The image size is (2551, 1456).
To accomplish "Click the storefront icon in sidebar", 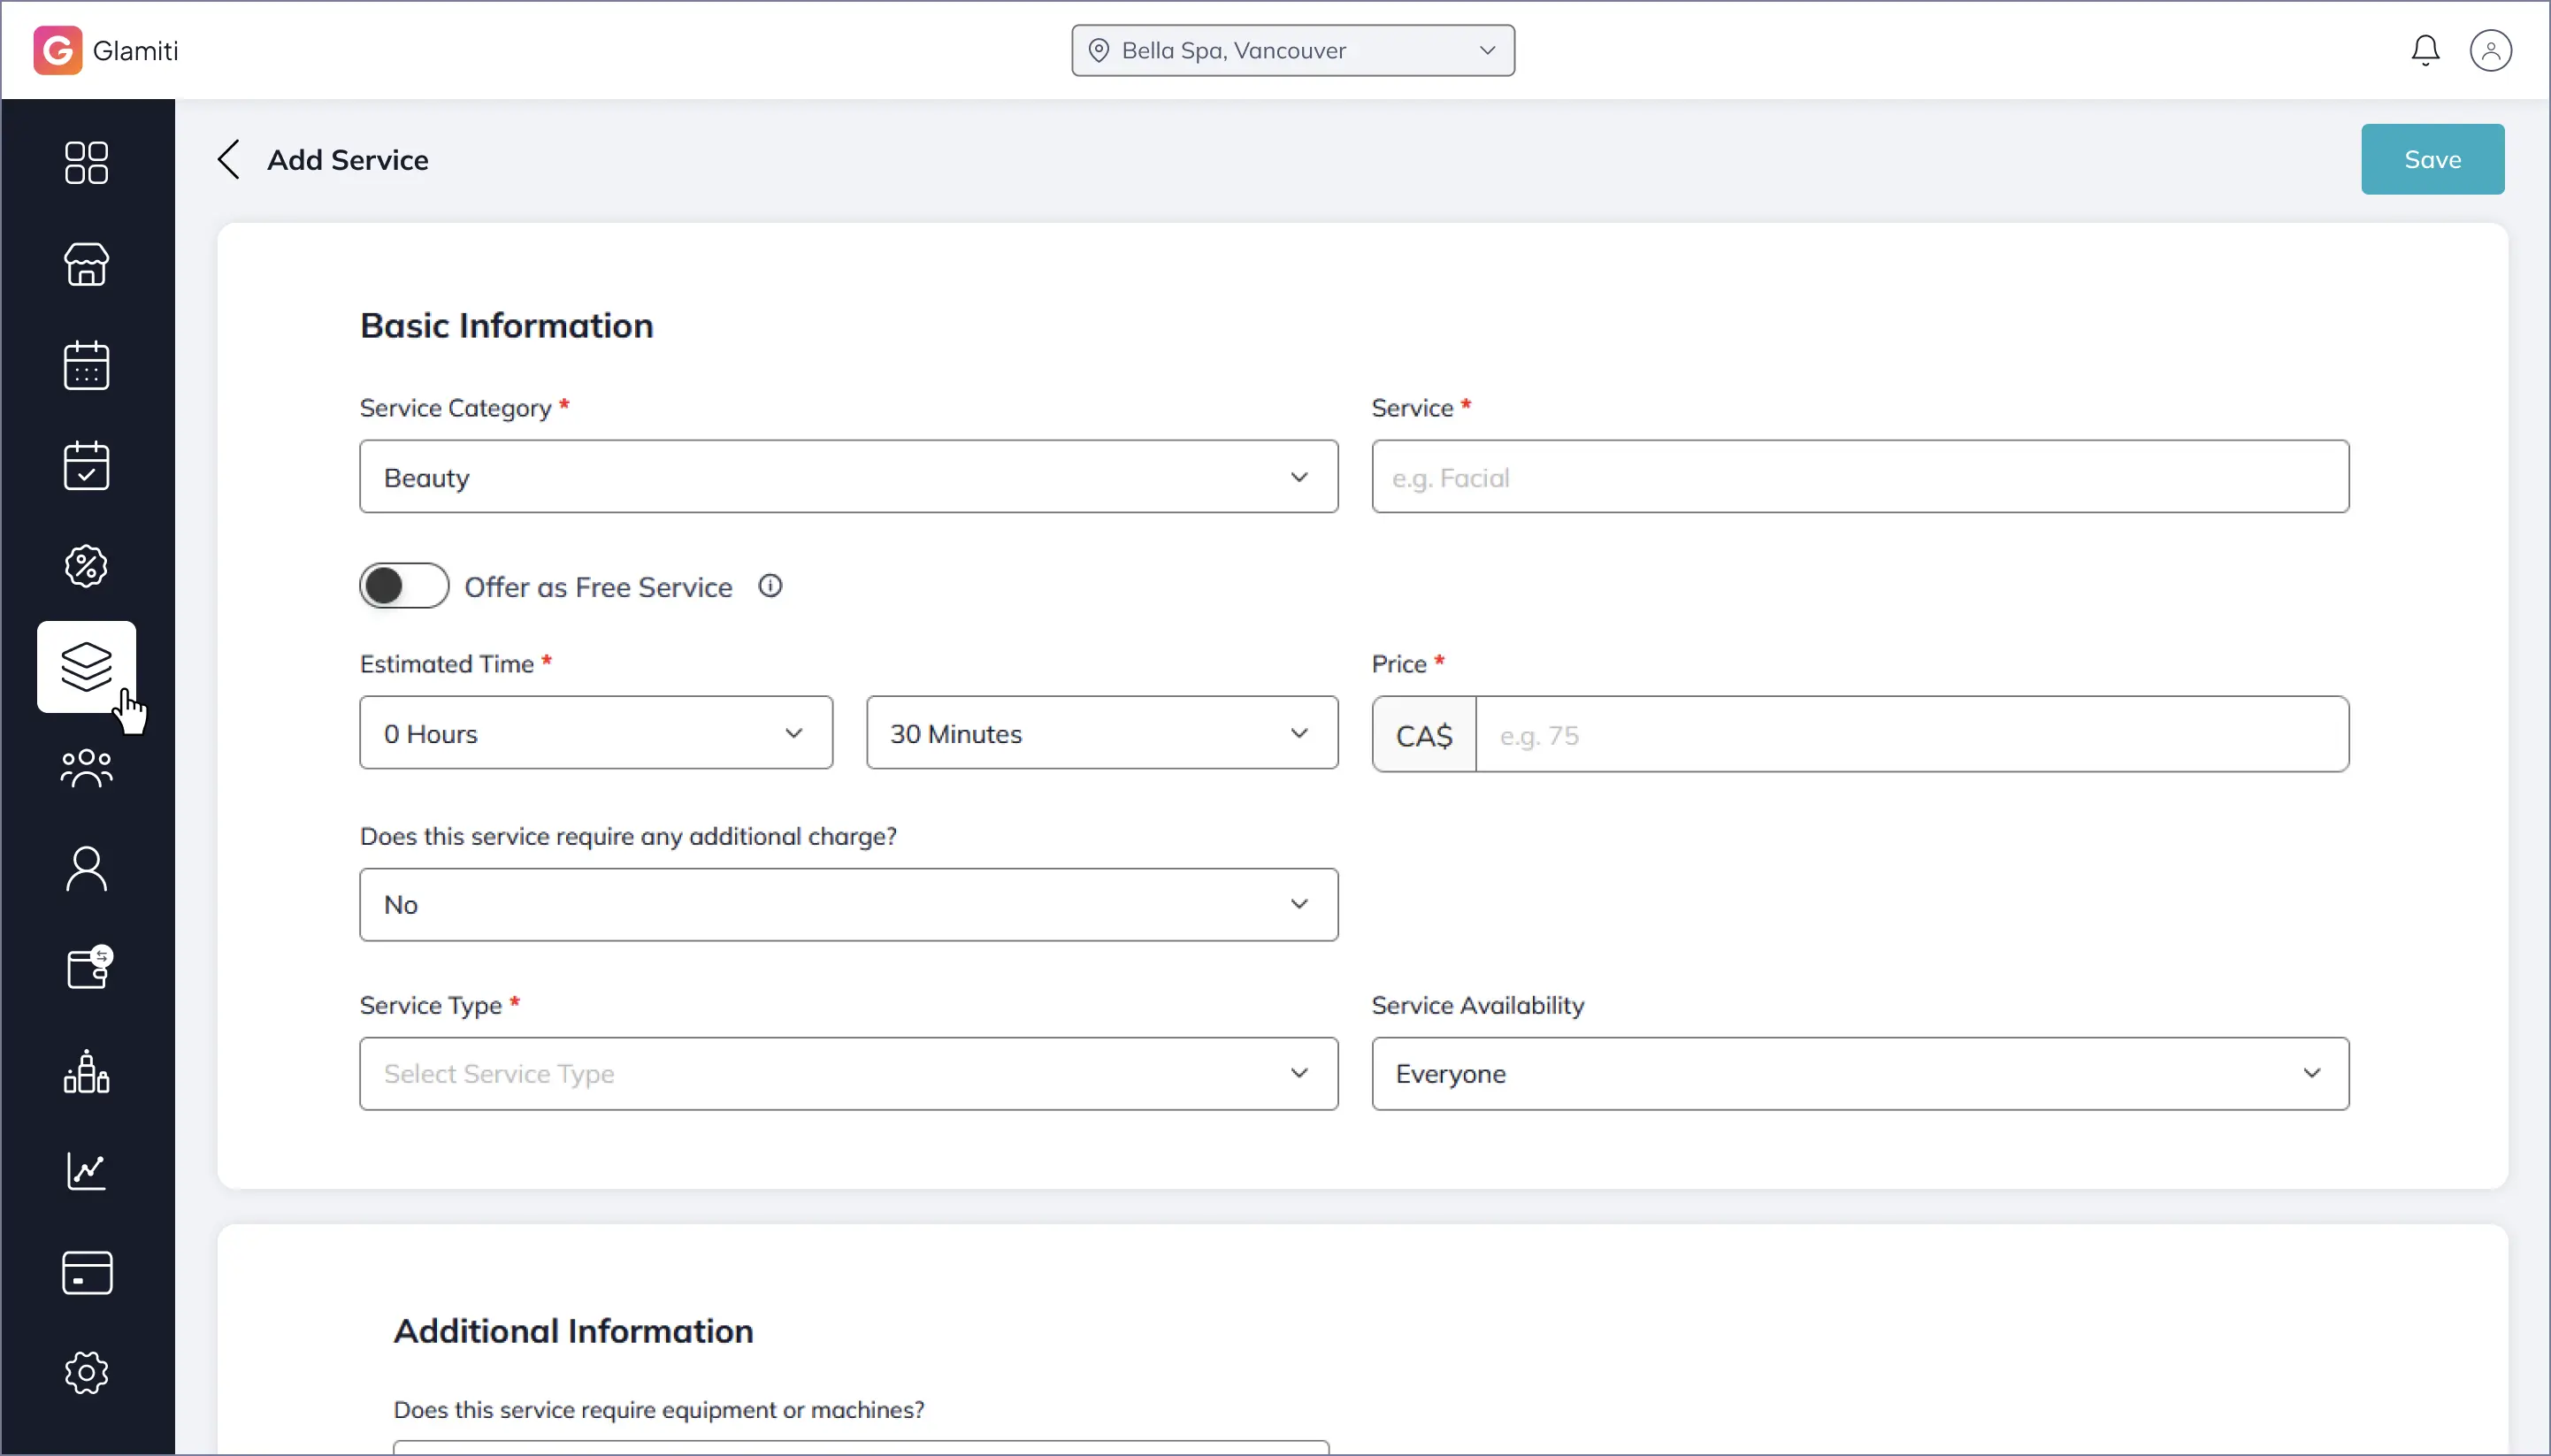I will tap(86, 264).
